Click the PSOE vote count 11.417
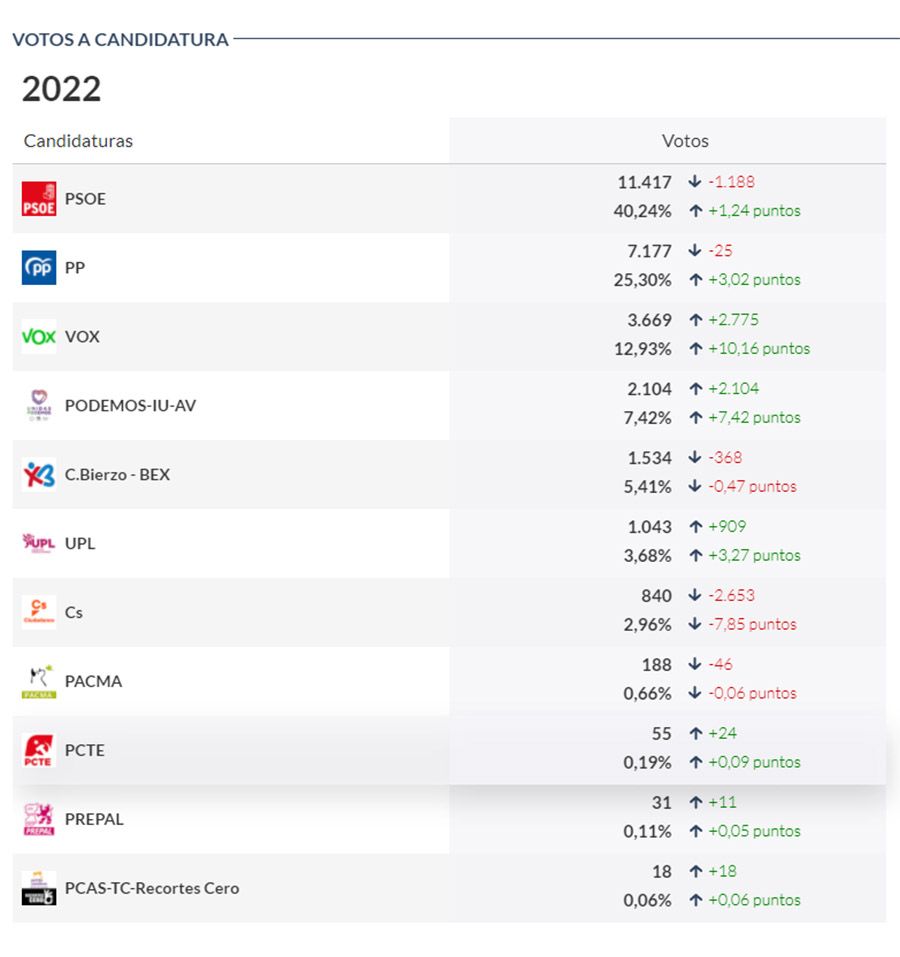The width and height of the screenshot is (900, 957). click(x=644, y=182)
